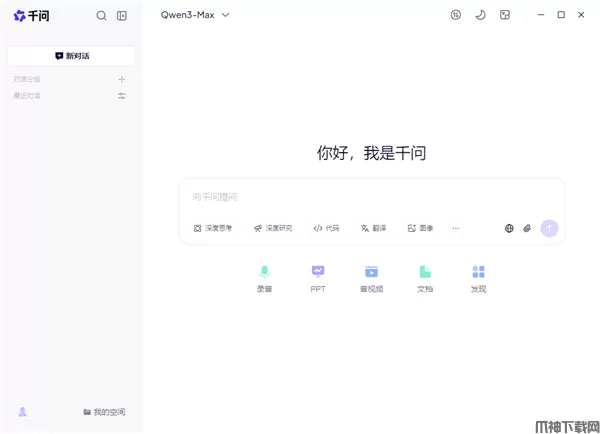600x434 pixels.
Task: Start a new chat with 新对话
Action: 72,56
